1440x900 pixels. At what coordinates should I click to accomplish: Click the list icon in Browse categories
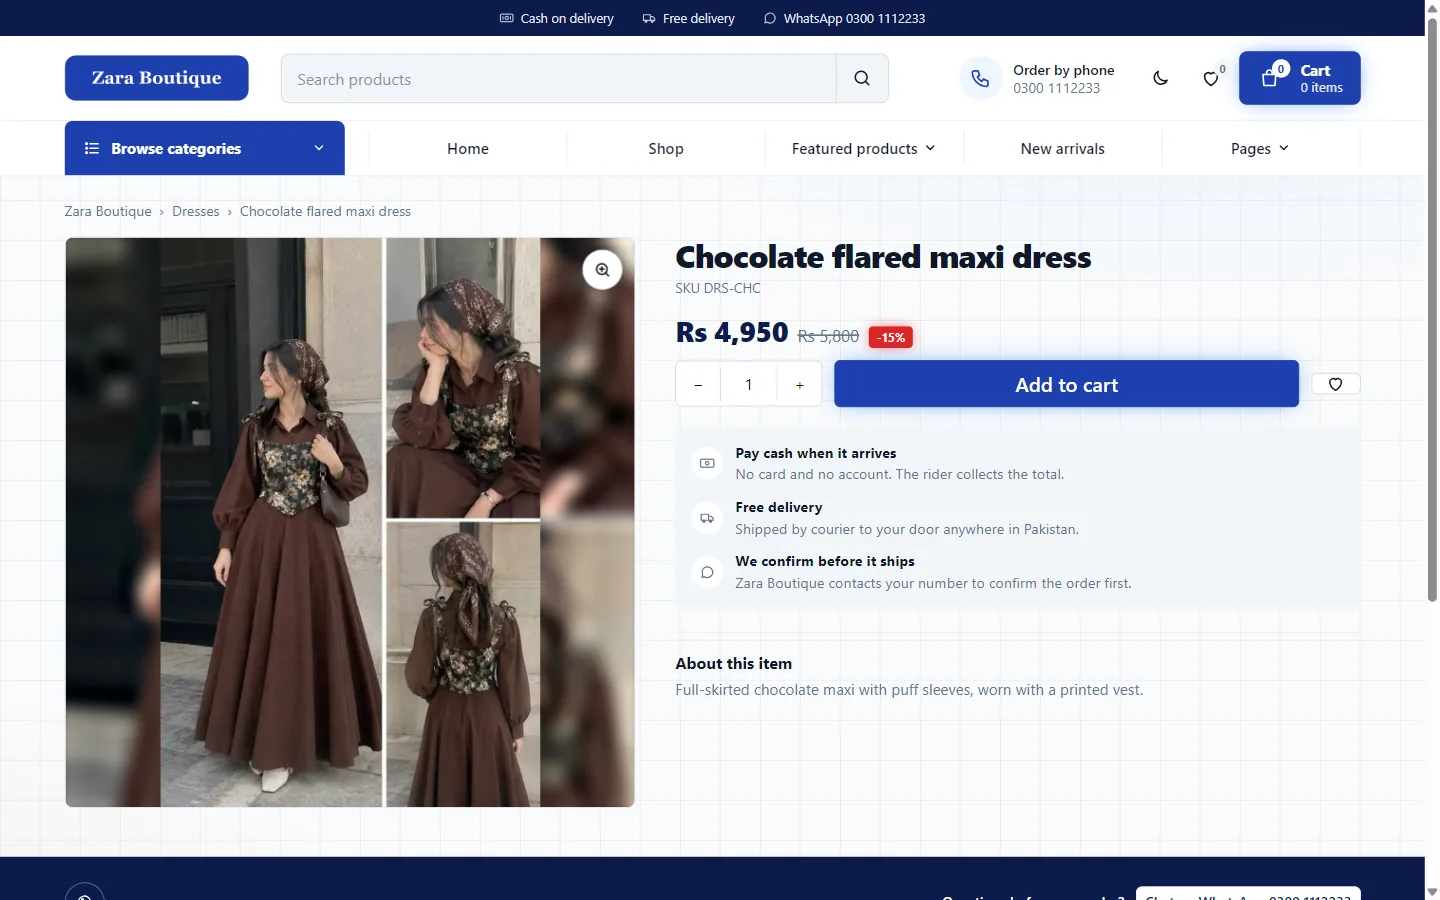coord(92,148)
